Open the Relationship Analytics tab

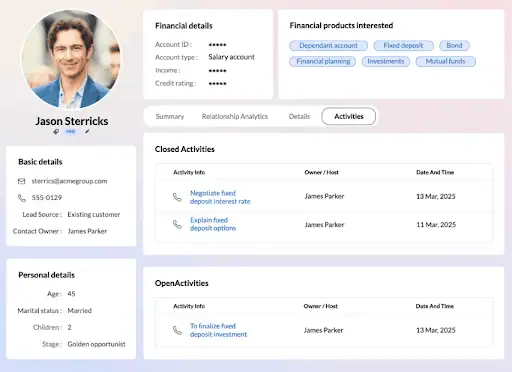[235, 116]
